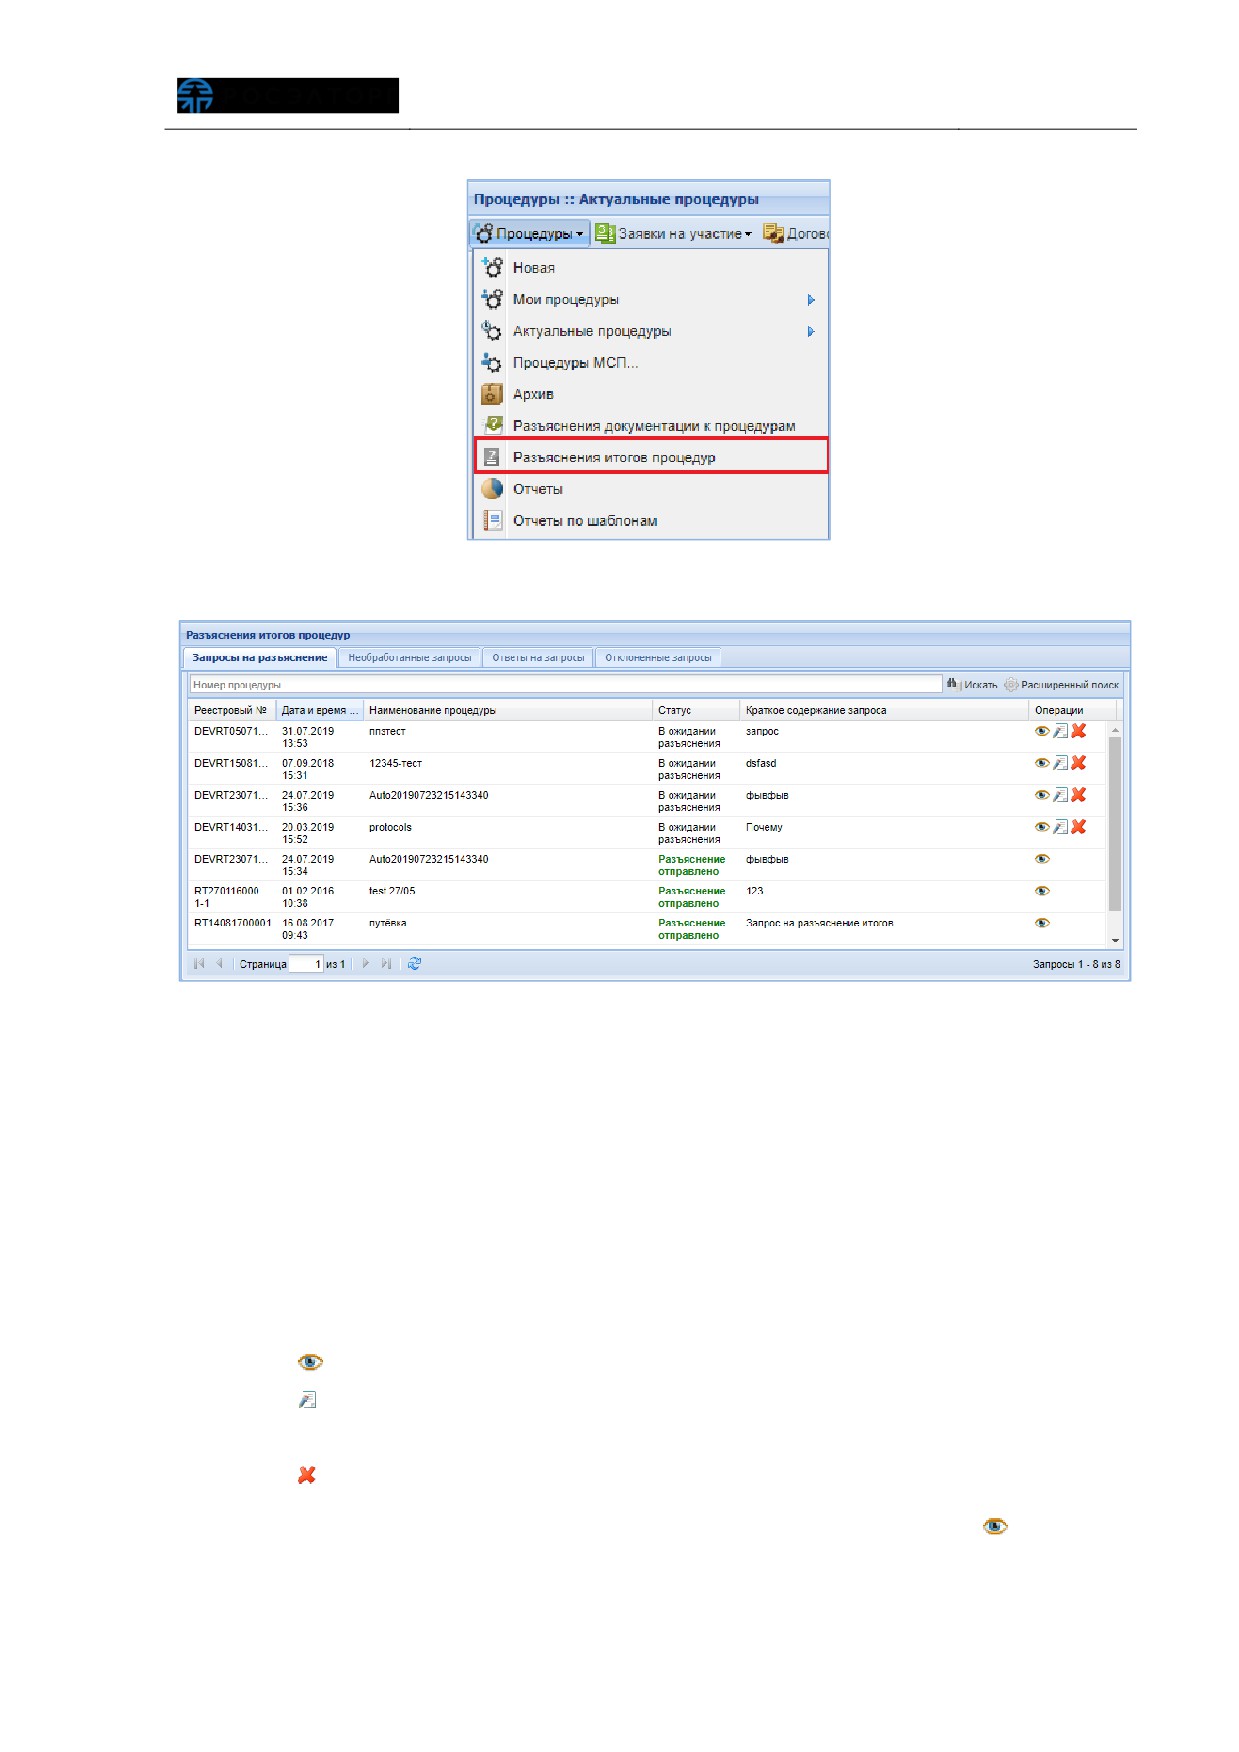View the Auto2019 request dated 15:36
1239x1752 pixels.
(1042, 795)
